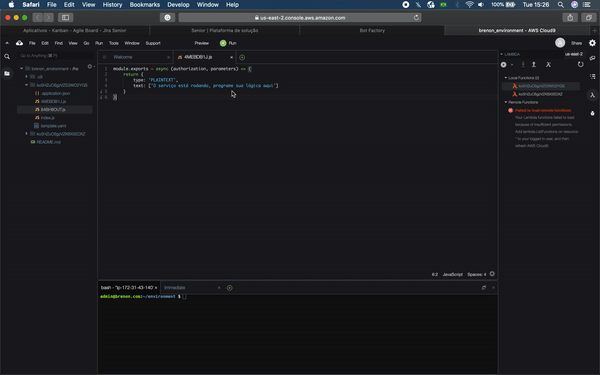Open macOS Spotlight search icon
Screen dimensions: 600x375
tap(561, 5)
